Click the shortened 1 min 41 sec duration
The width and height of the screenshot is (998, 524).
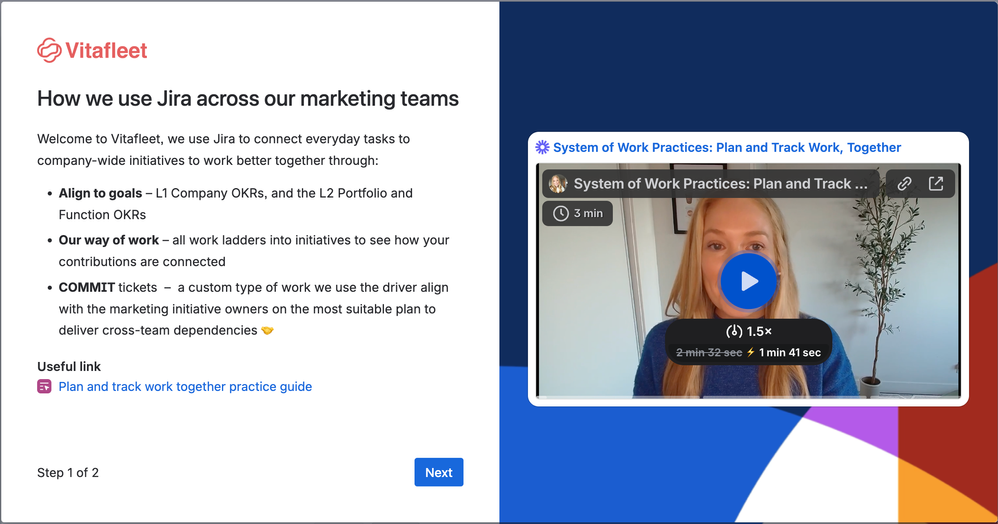789,352
